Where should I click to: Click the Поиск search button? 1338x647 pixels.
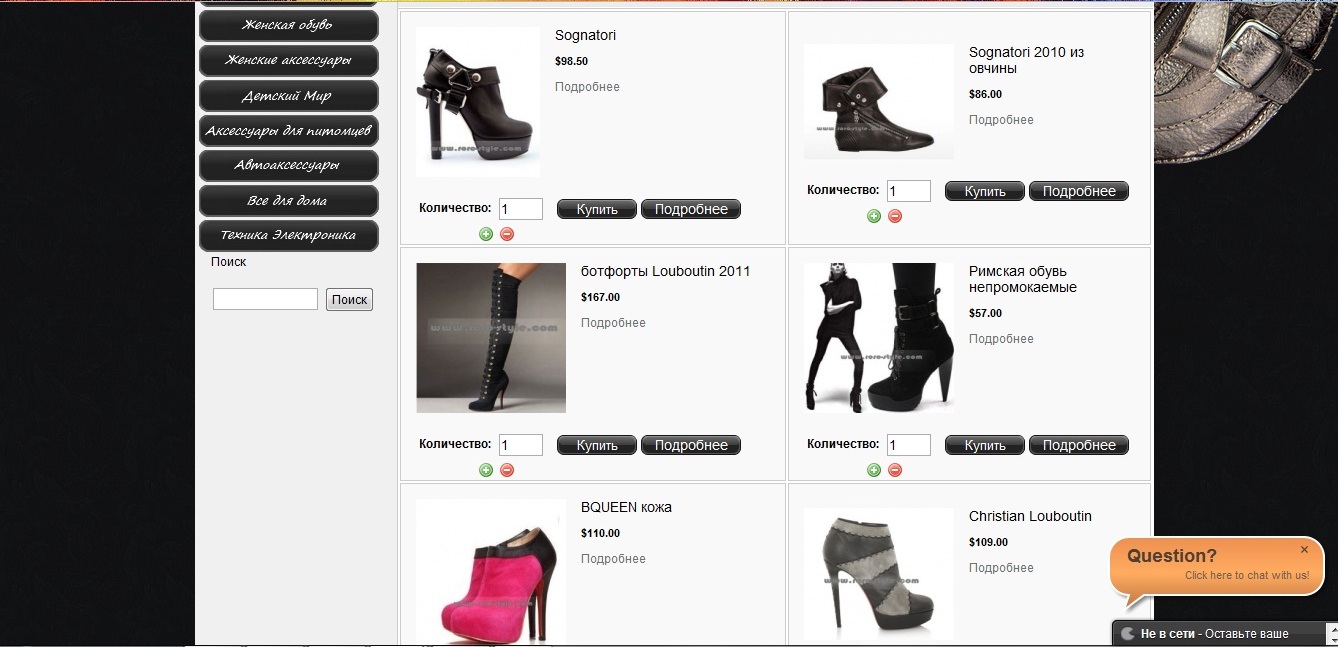click(x=349, y=299)
